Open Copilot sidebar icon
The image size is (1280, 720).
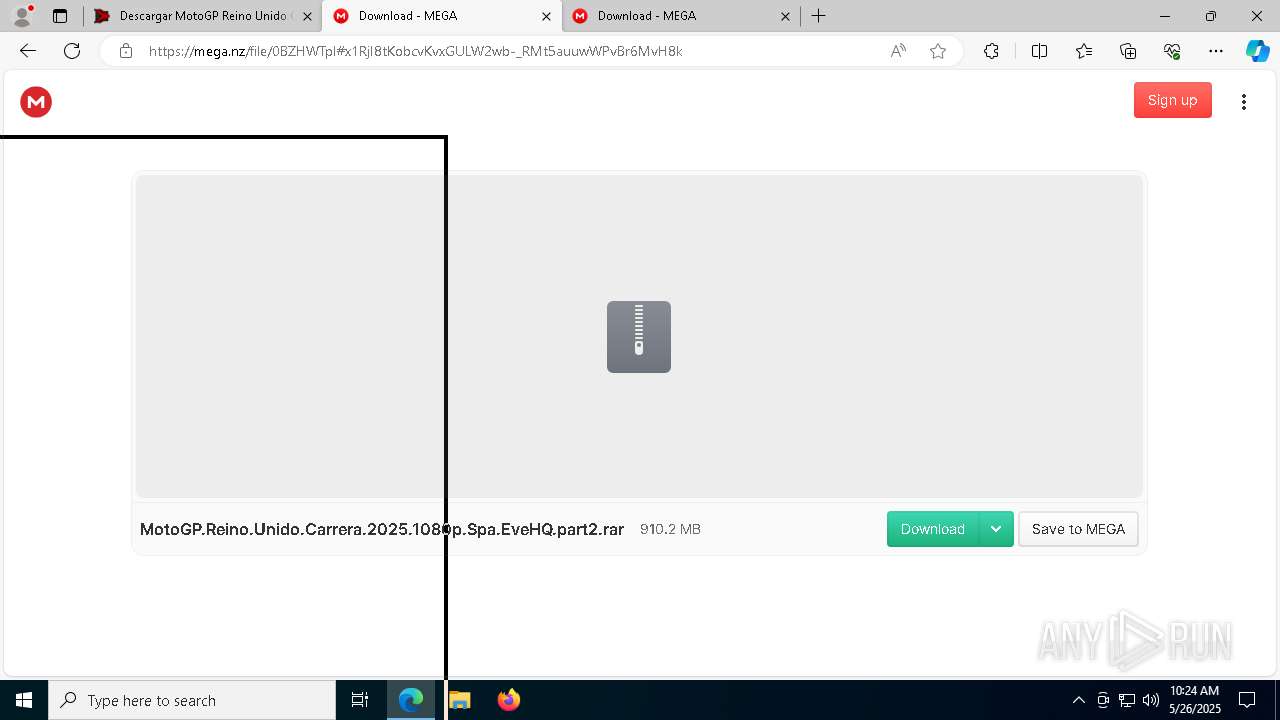pyautogui.click(x=1257, y=51)
